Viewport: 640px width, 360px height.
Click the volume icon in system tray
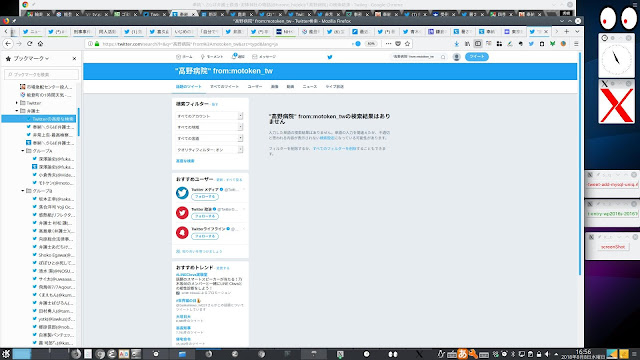(547, 354)
